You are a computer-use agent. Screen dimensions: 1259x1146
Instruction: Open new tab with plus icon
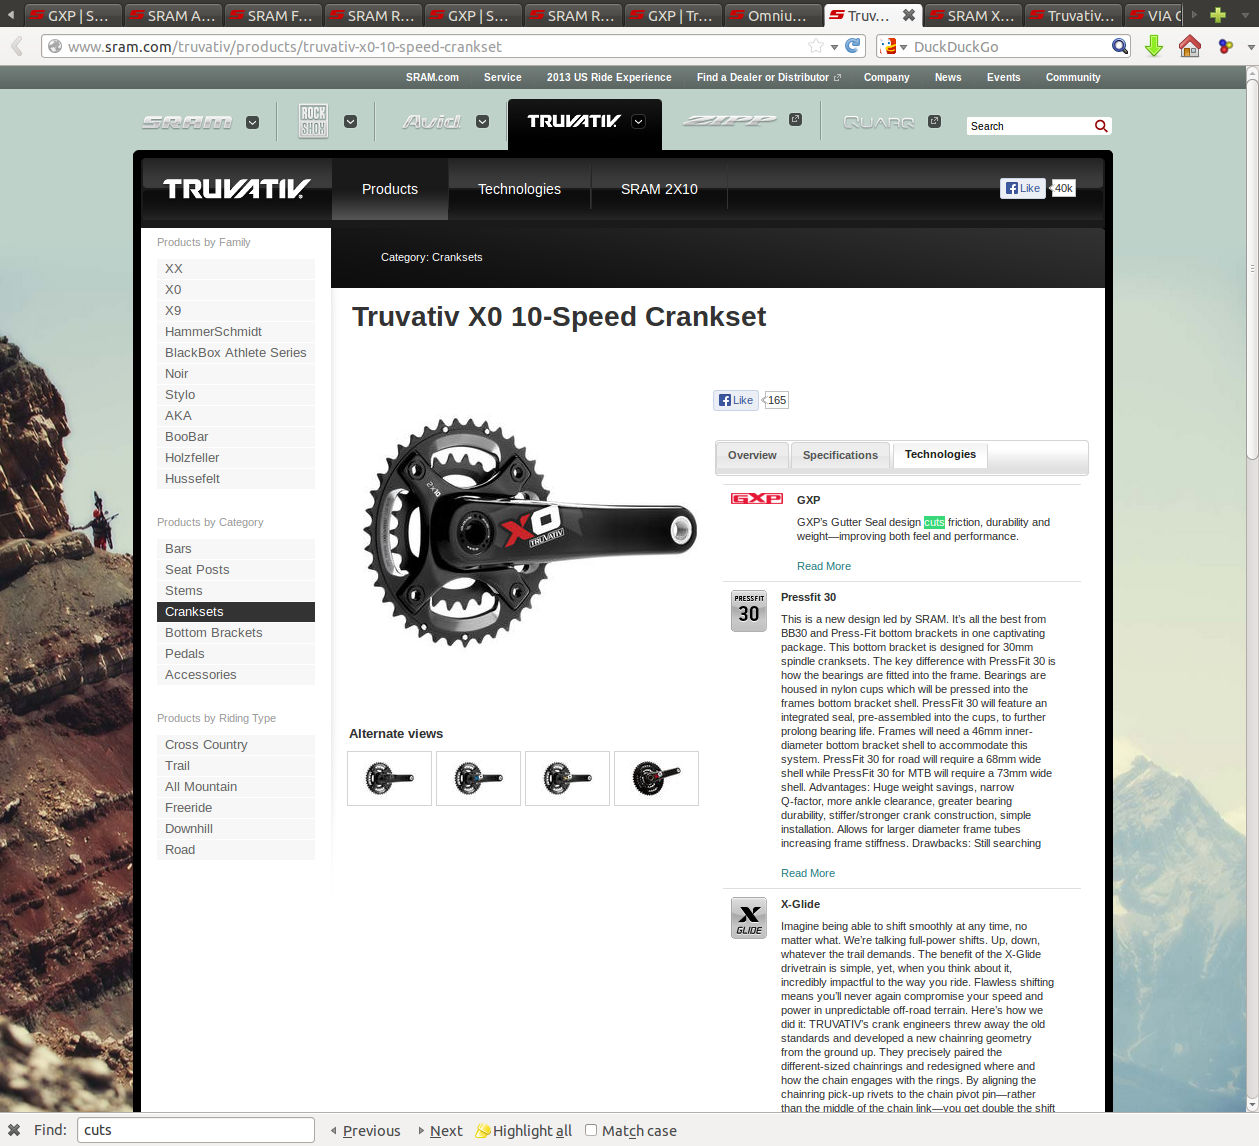[1217, 15]
